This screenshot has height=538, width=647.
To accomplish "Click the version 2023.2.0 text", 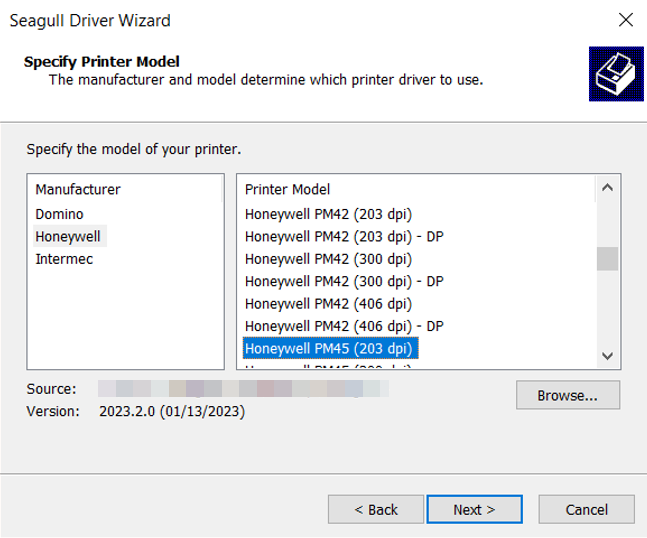I will pos(172,411).
